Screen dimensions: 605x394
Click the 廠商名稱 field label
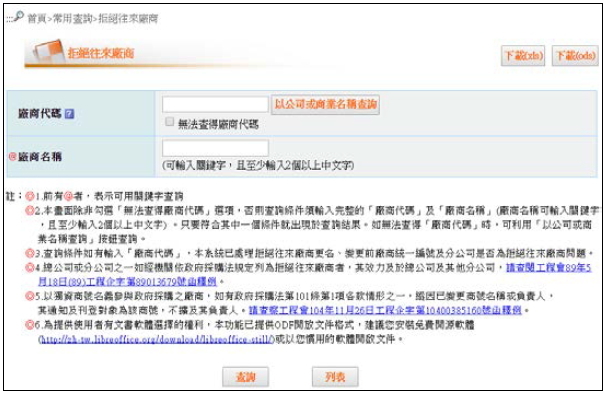click(x=40, y=157)
